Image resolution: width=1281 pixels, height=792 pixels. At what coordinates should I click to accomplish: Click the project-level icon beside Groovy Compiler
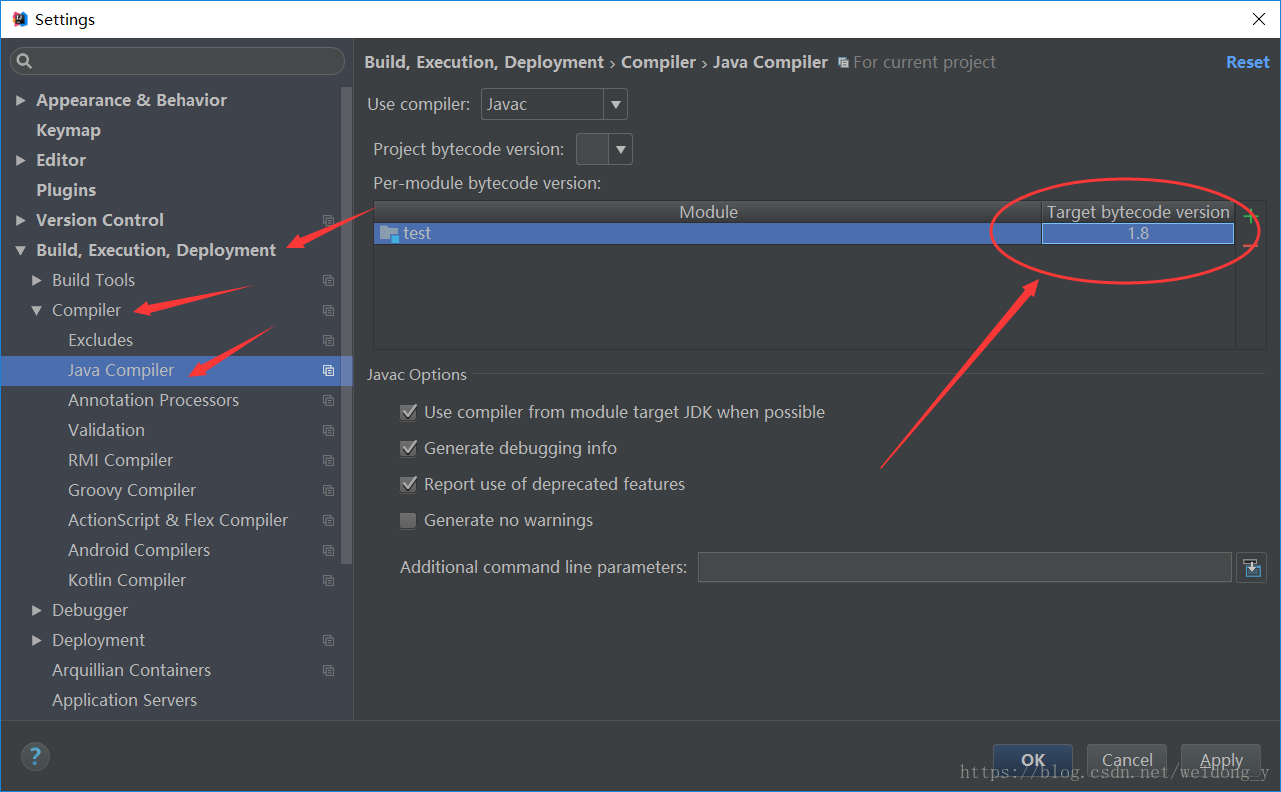click(x=328, y=490)
